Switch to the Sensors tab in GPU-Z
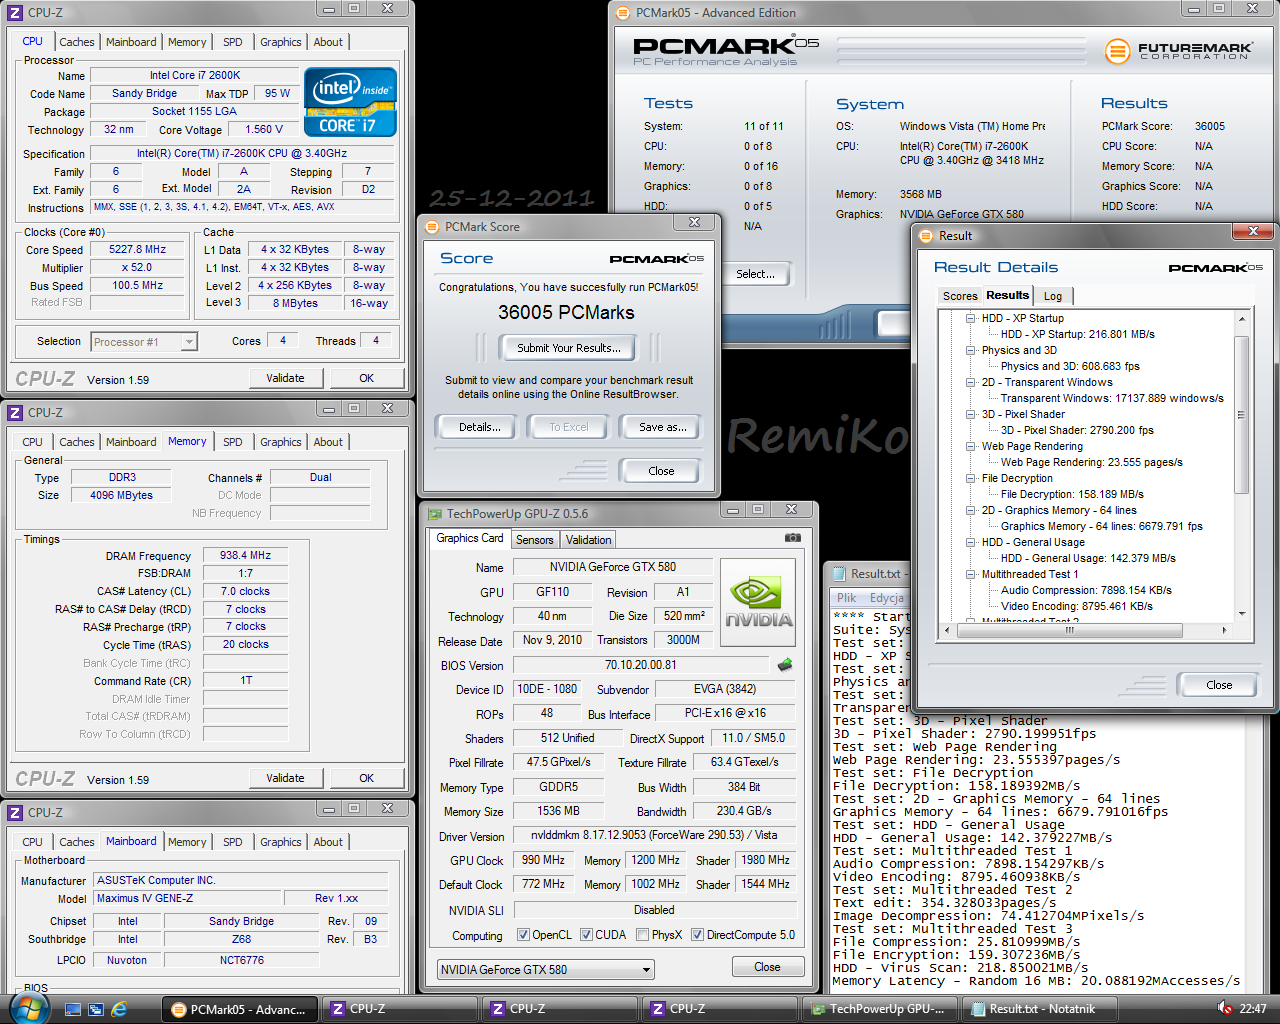1280x1024 pixels. (534, 540)
